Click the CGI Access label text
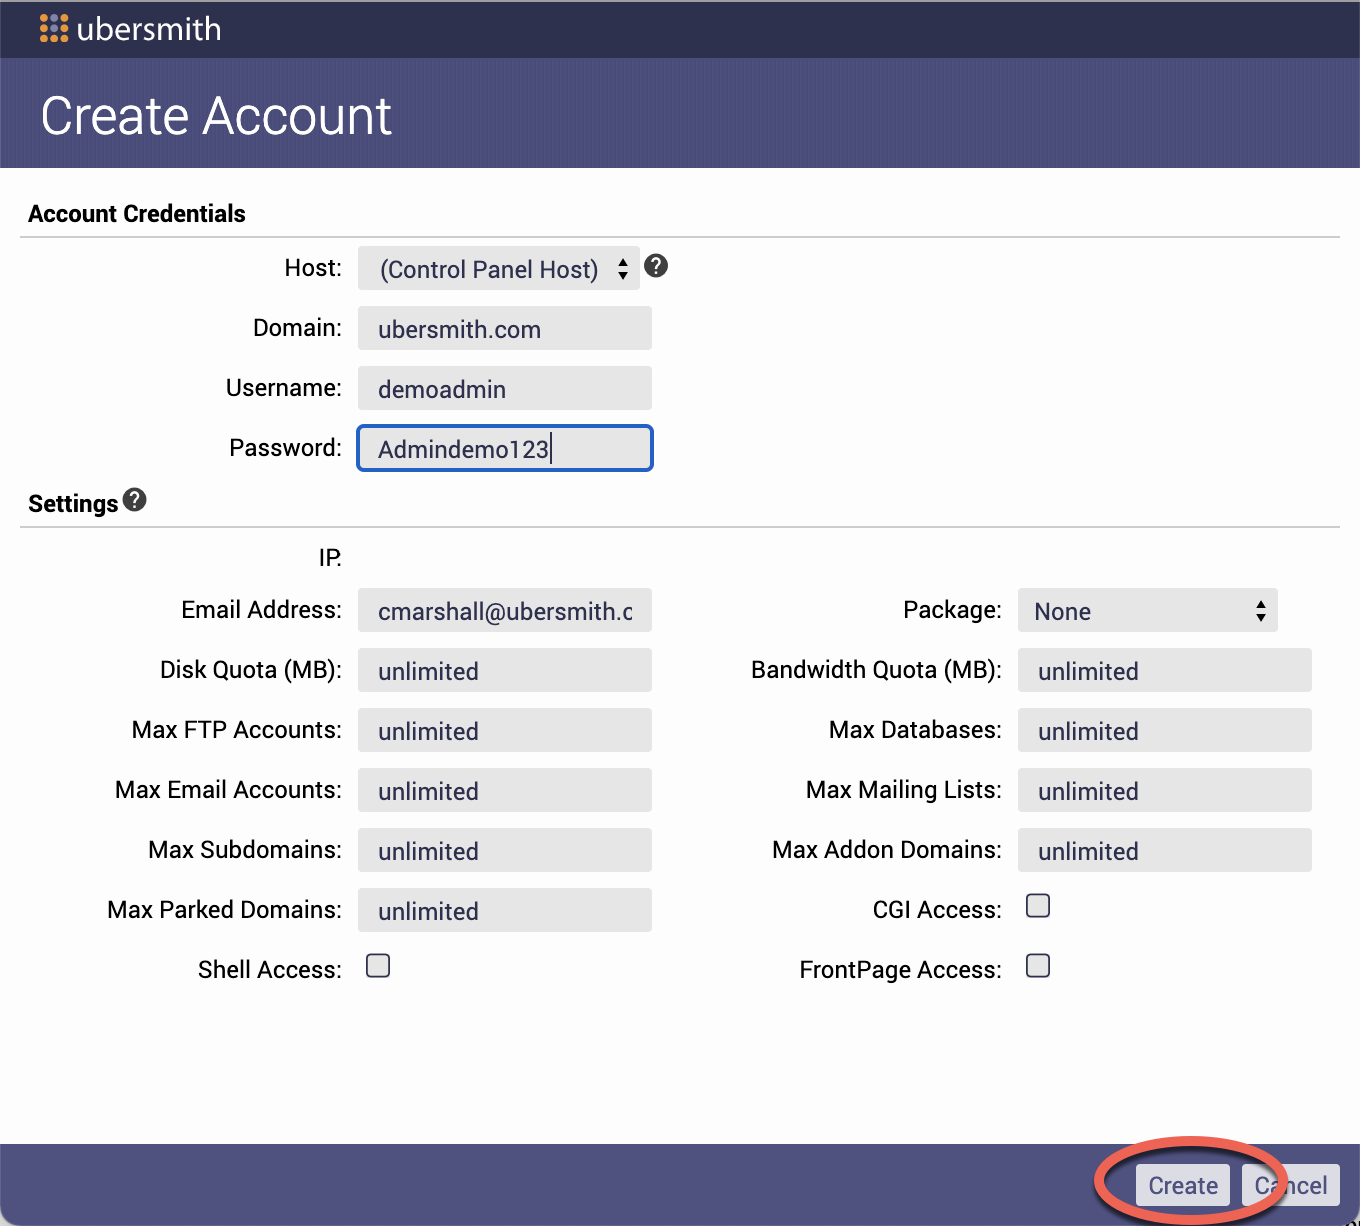 [x=937, y=910]
